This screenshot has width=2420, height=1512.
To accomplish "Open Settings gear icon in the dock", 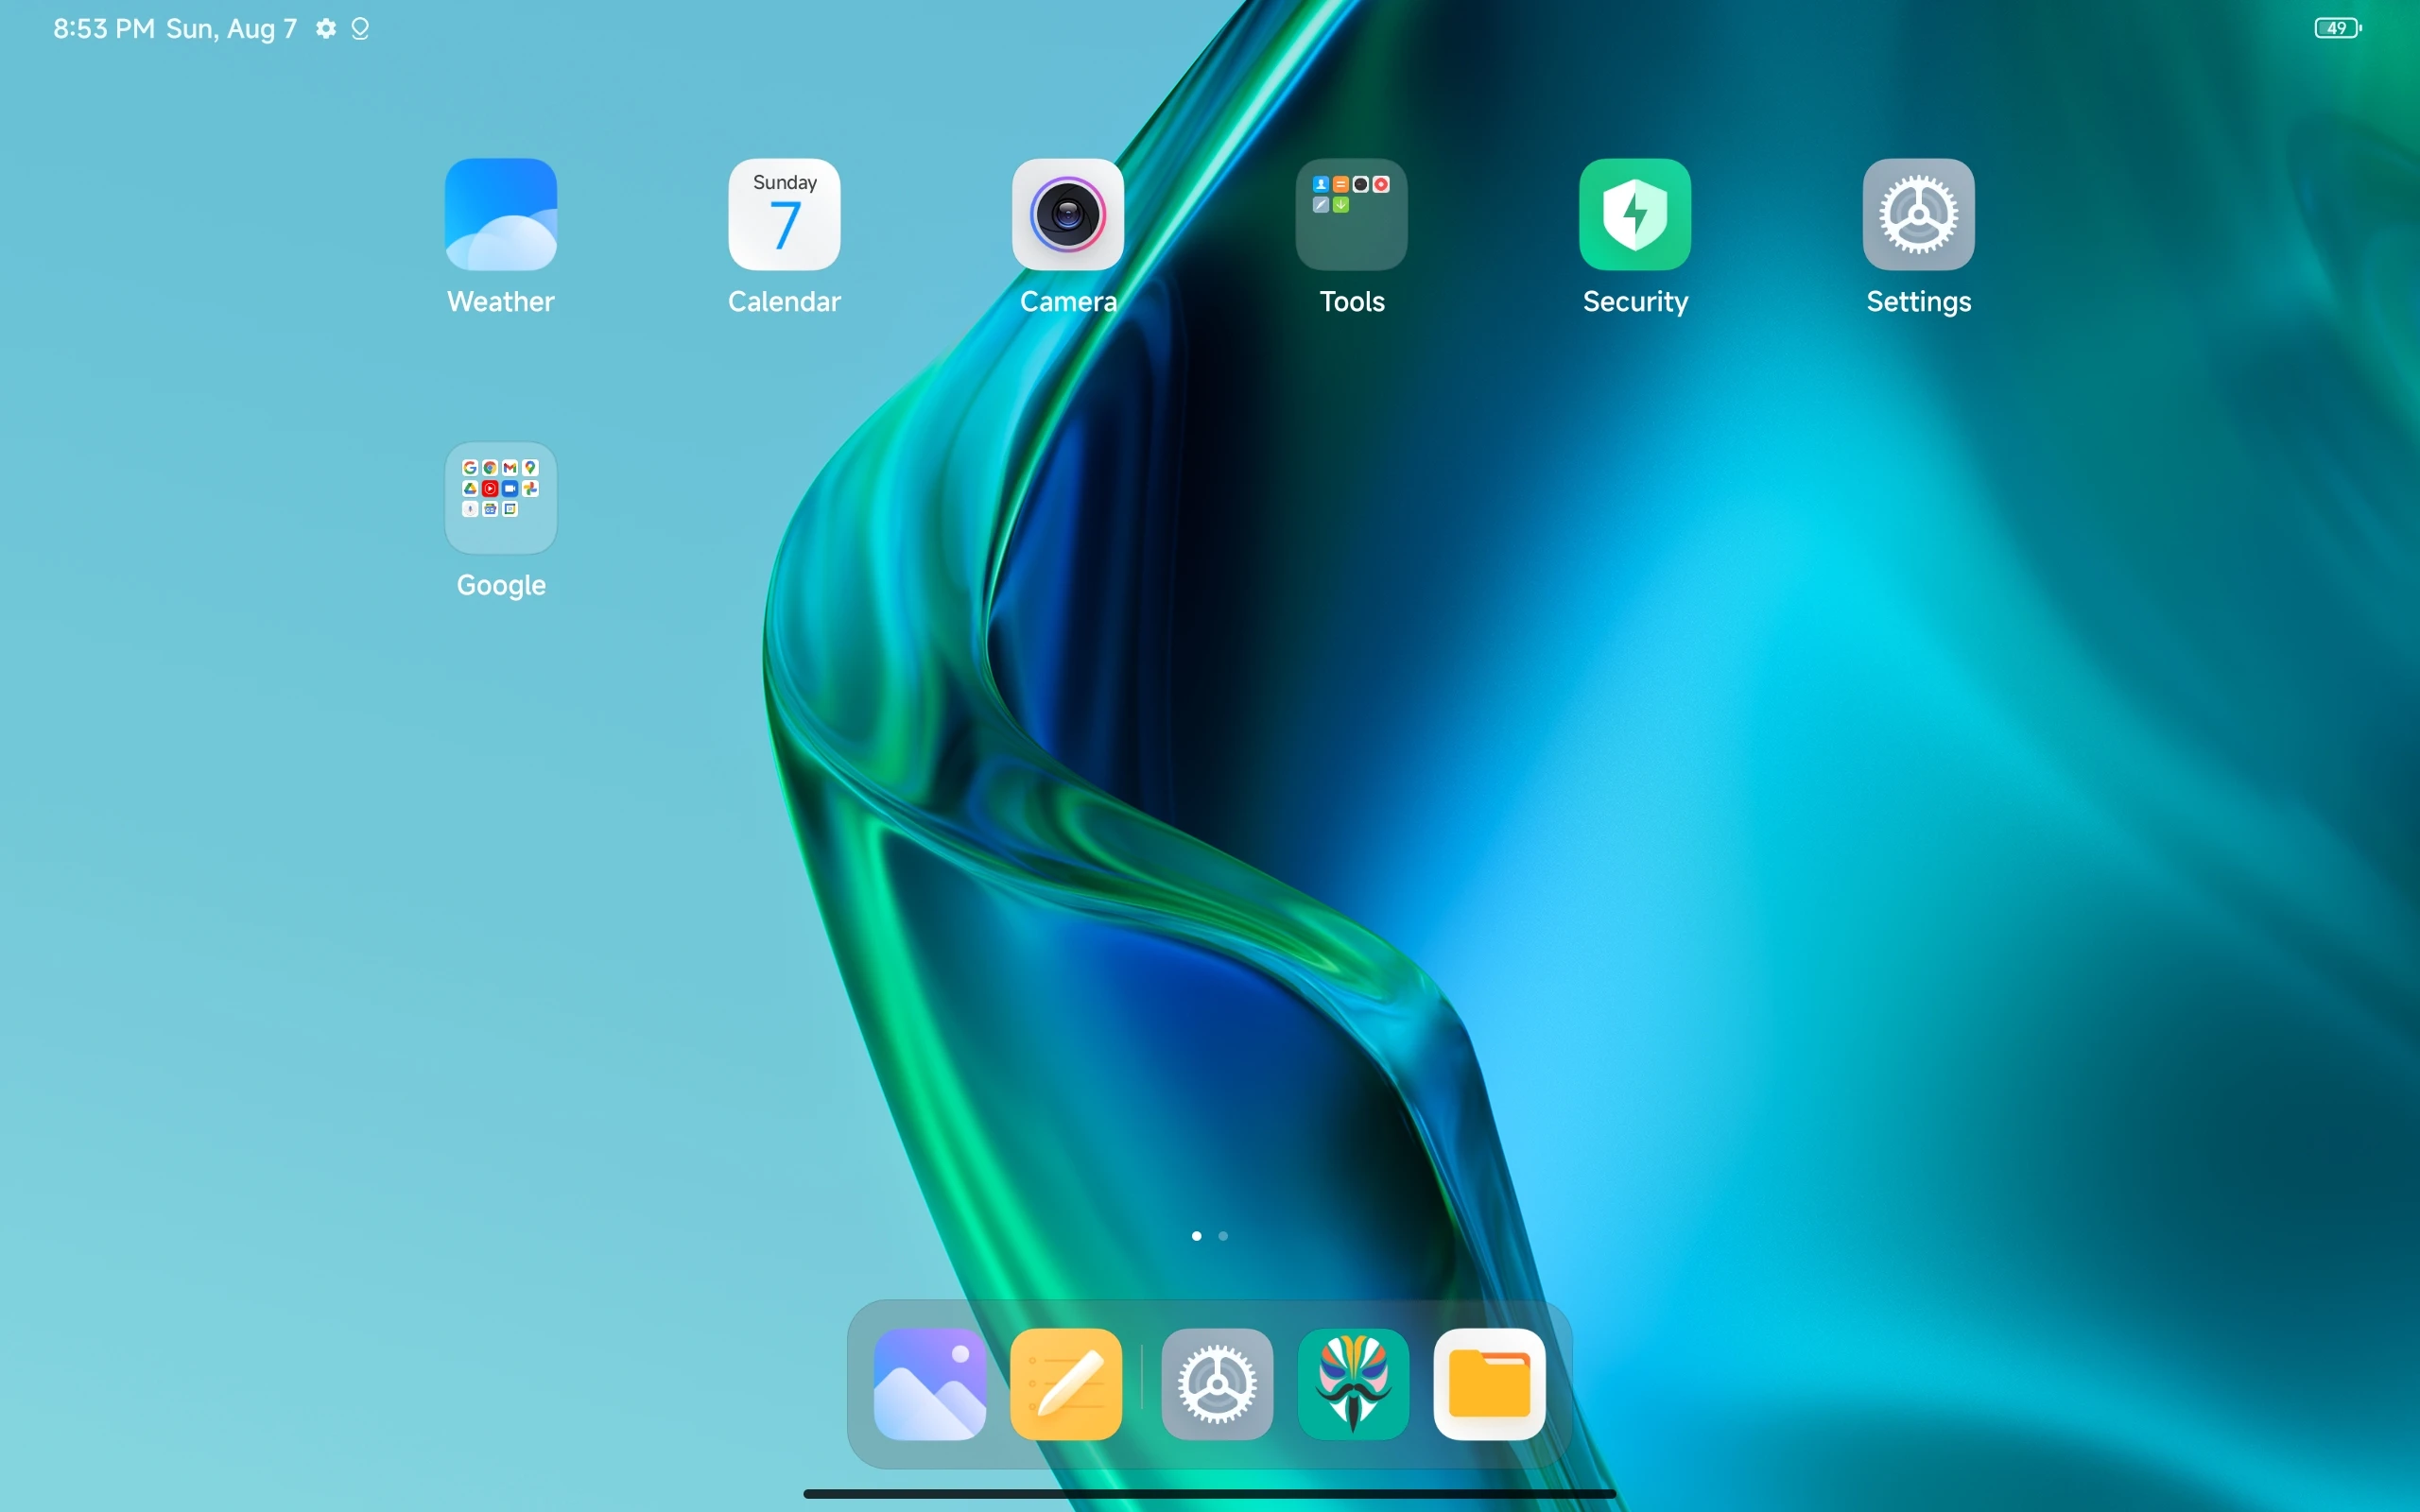I will (x=1217, y=1384).
